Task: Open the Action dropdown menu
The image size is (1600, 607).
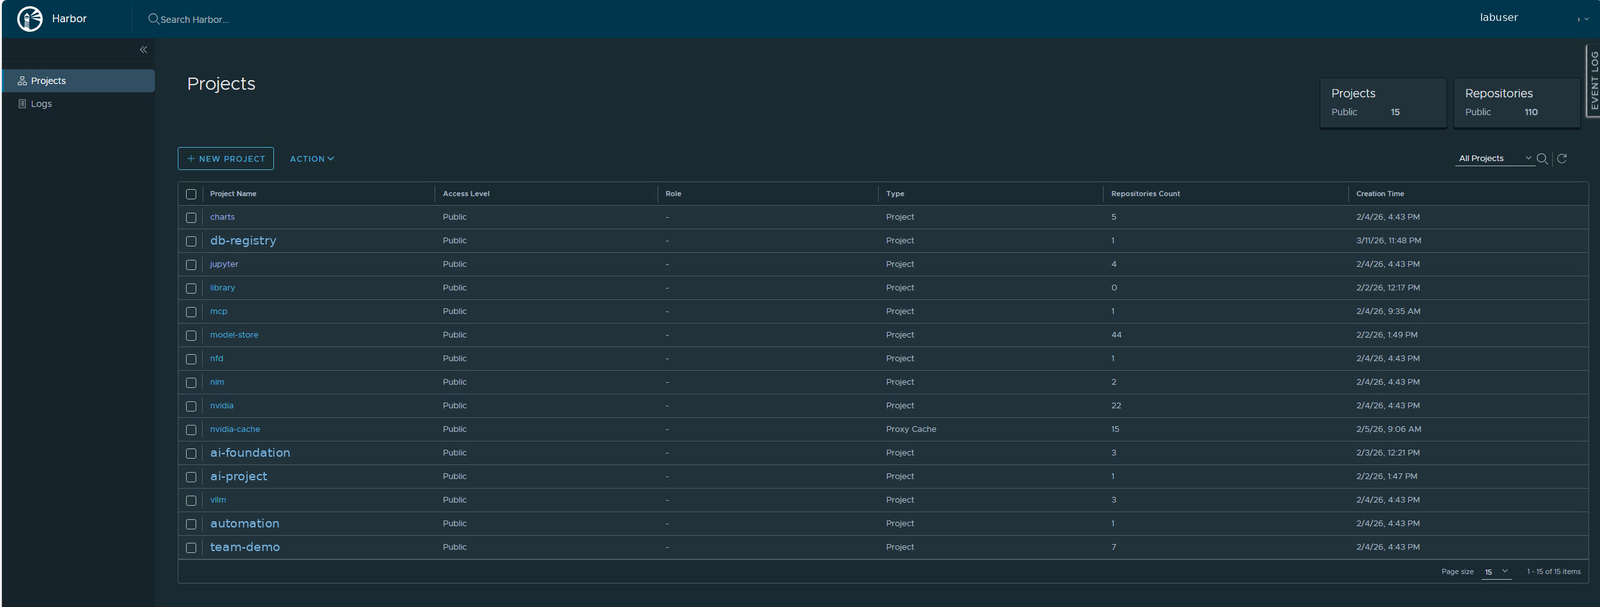Action: click(312, 159)
